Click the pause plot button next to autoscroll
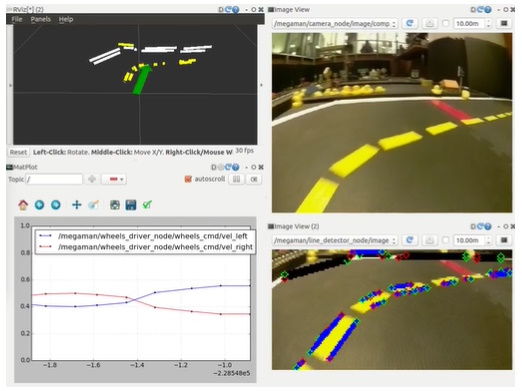This screenshot has width=522, height=391. [x=236, y=179]
